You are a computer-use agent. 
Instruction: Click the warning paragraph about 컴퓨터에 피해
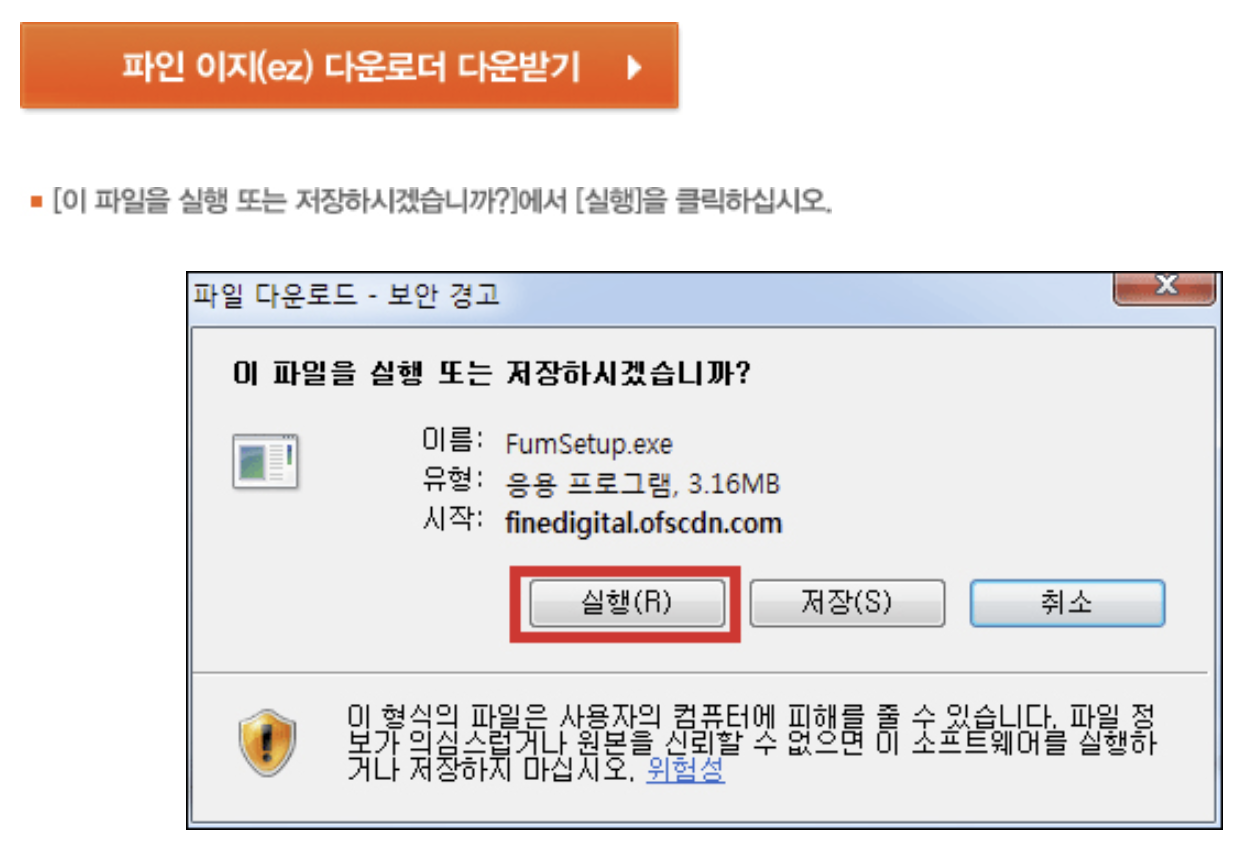click(751, 743)
